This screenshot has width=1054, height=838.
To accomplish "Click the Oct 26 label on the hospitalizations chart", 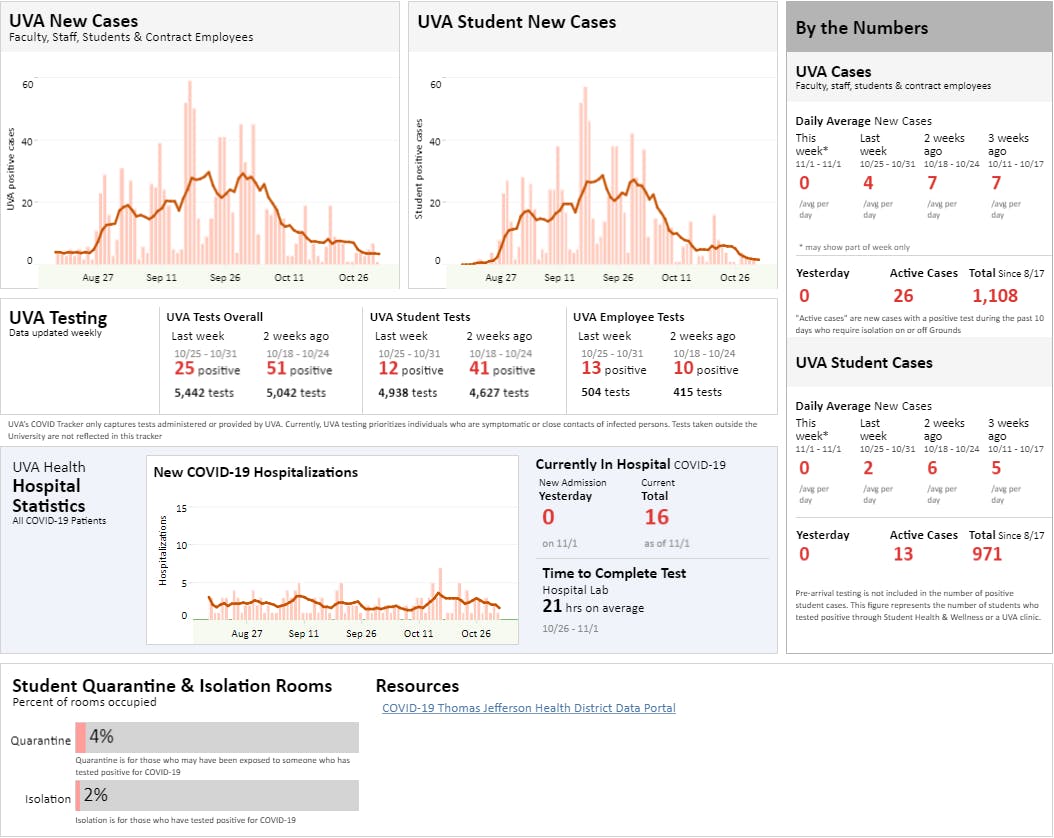I will click(476, 633).
